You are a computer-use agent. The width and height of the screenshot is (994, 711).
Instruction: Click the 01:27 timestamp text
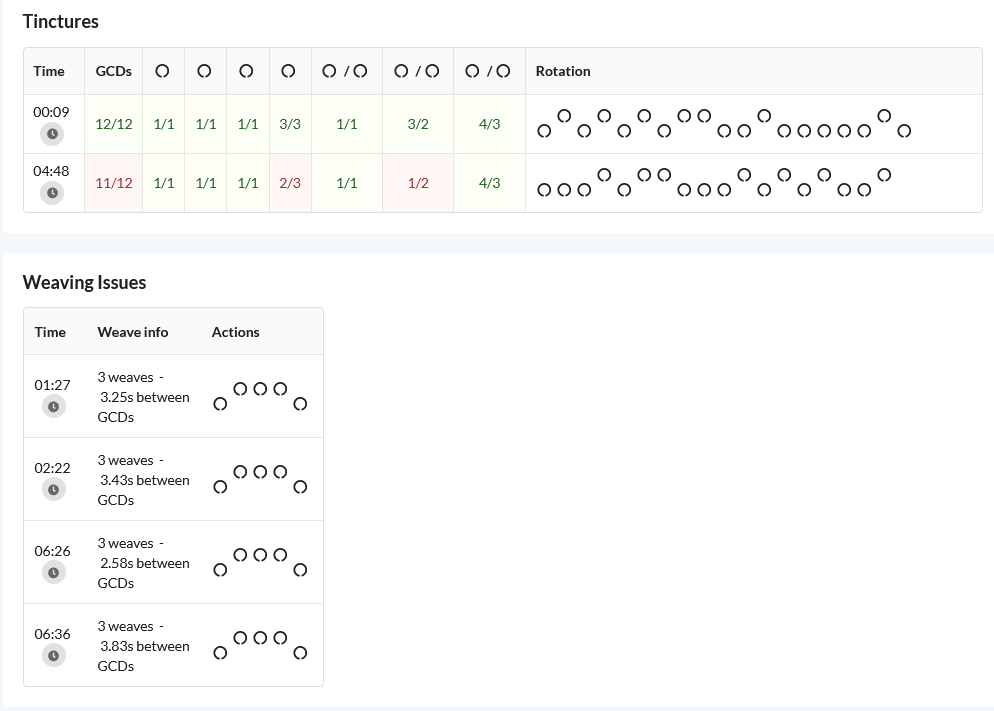point(53,385)
